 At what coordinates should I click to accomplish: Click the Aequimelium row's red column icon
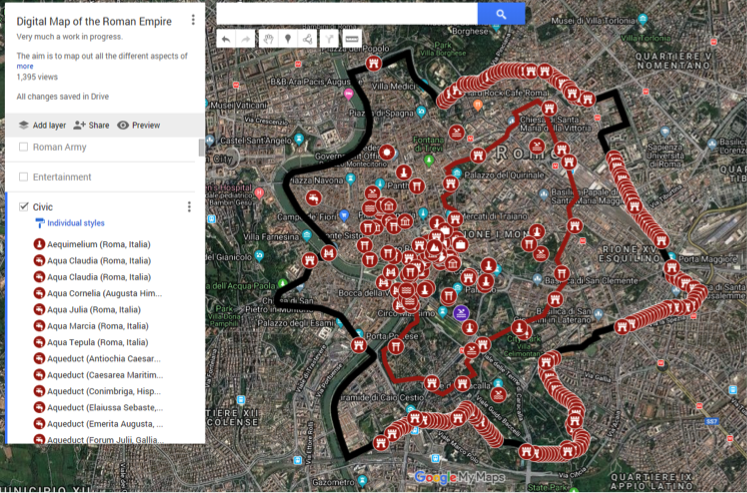pos(39,244)
